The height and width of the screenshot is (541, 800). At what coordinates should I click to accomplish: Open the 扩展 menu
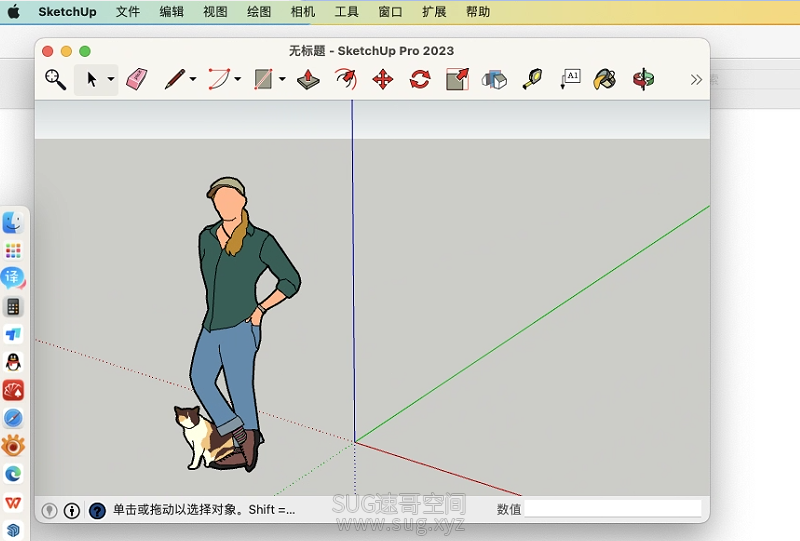click(x=434, y=12)
